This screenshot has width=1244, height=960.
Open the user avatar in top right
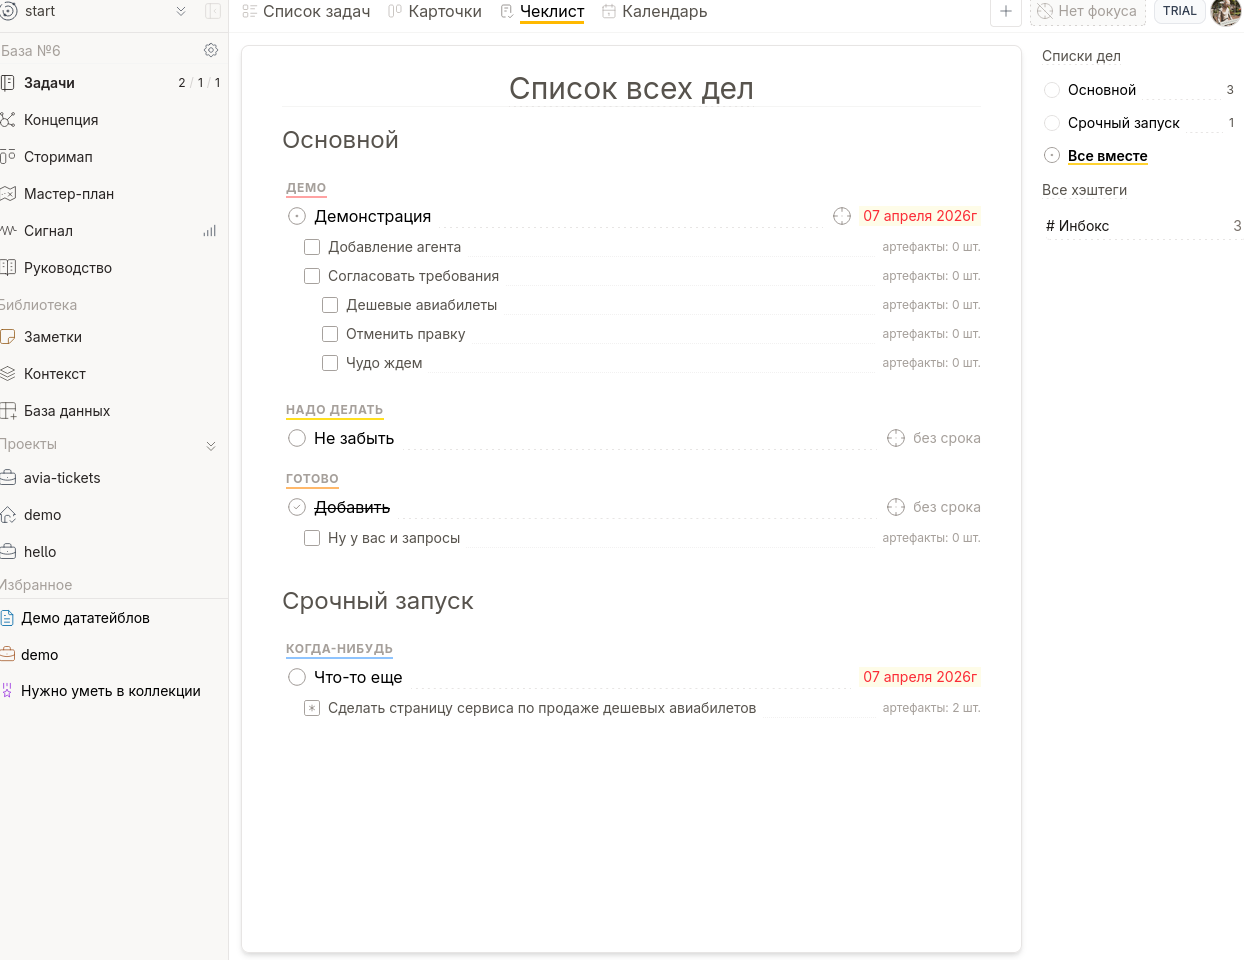(x=1225, y=12)
